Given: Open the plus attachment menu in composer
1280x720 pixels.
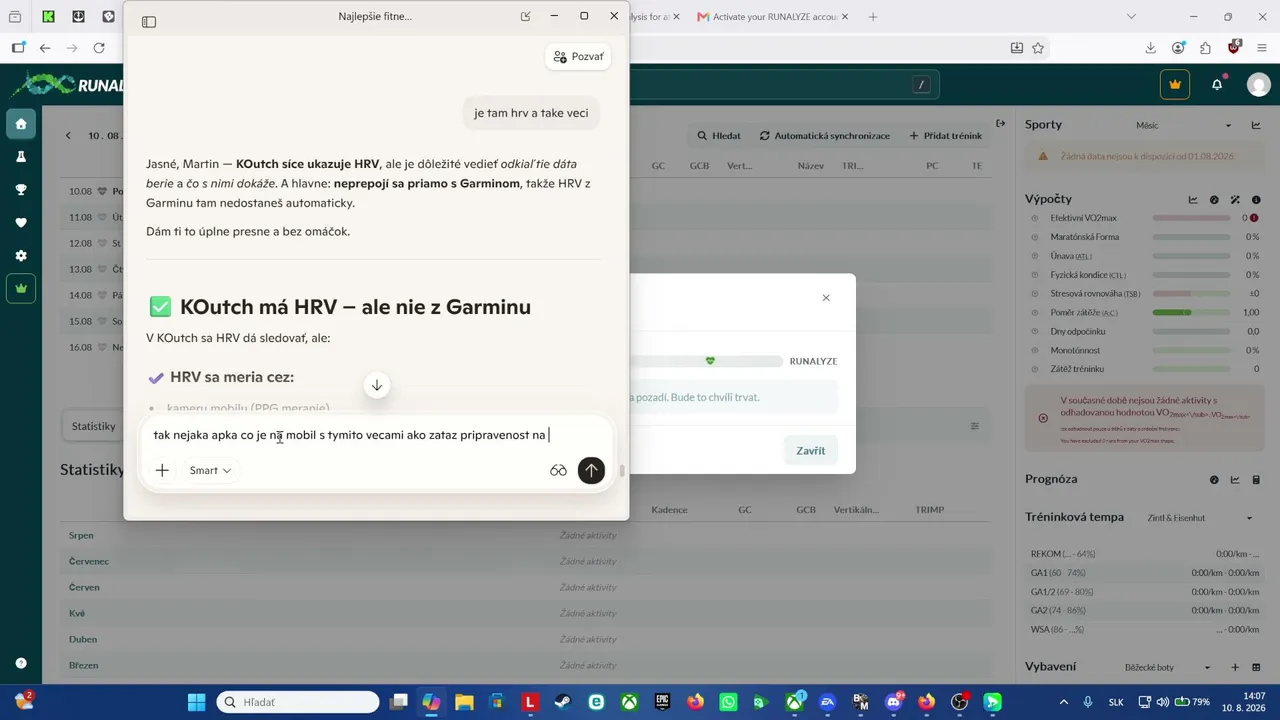Looking at the screenshot, I should pos(162,470).
